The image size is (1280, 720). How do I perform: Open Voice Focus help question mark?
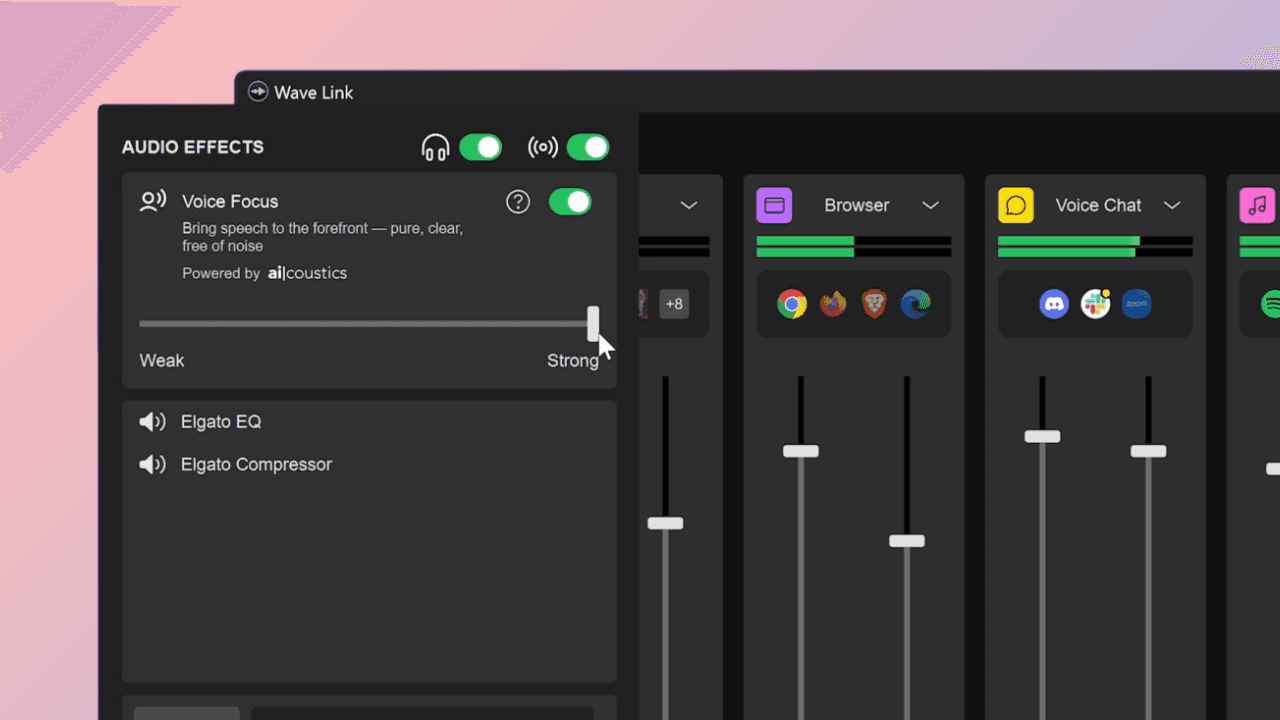[518, 202]
